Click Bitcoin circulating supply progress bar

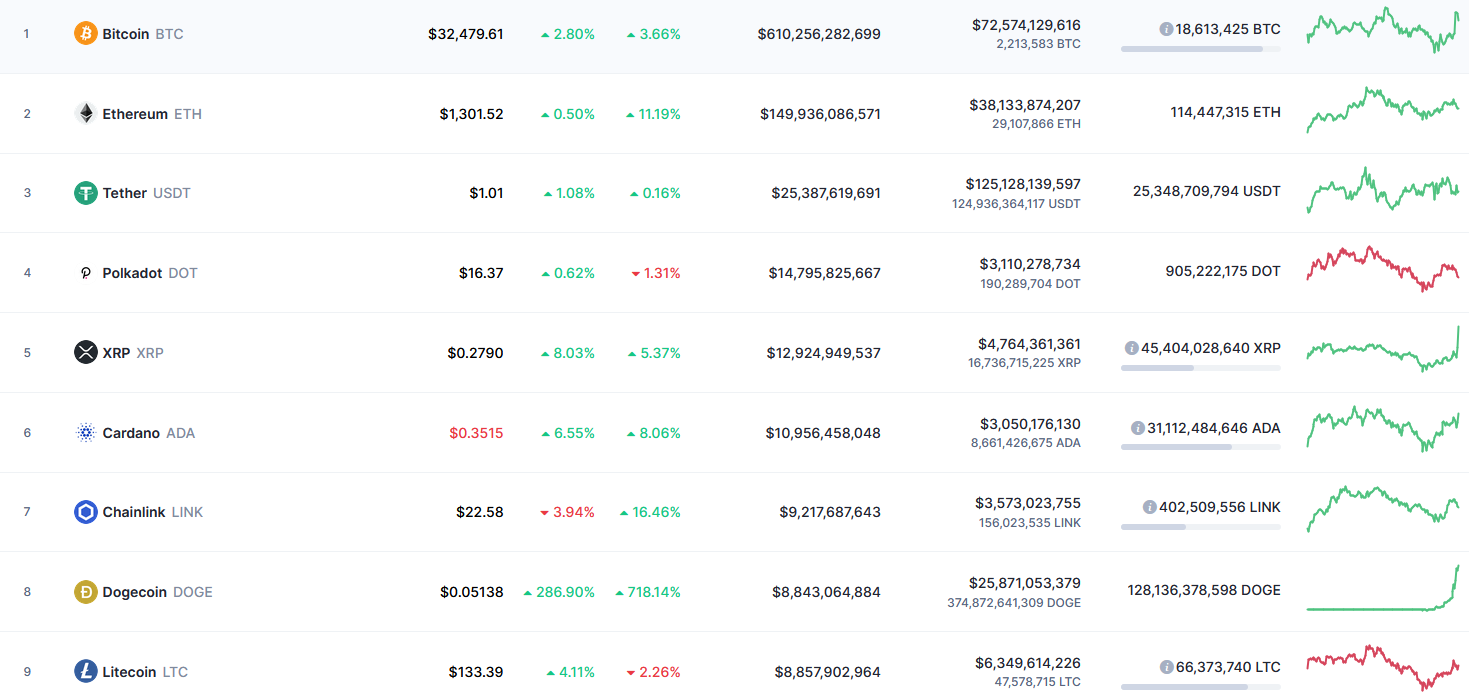(x=1200, y=48)
